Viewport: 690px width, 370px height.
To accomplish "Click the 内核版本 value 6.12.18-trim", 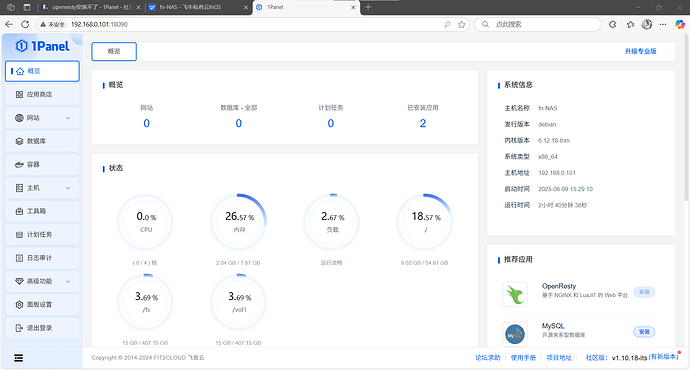I will (554, 141).
